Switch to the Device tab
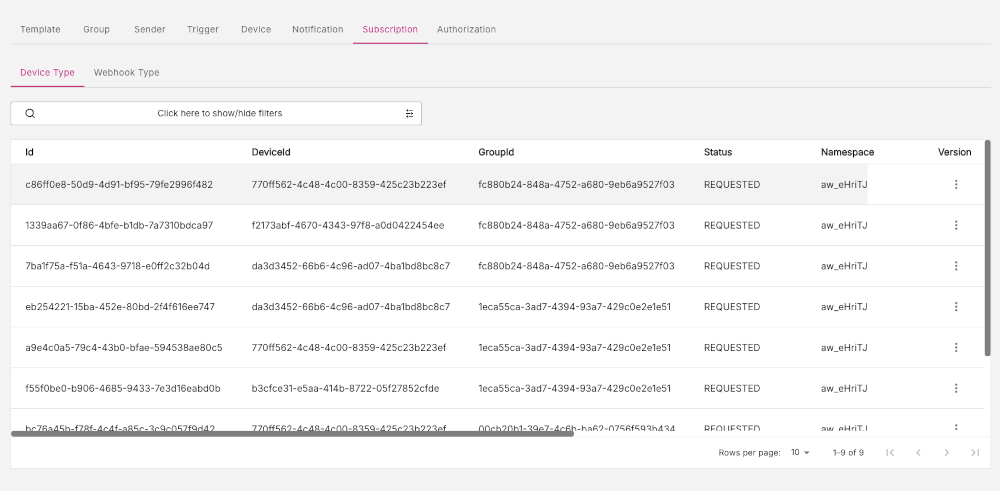 [256, 29]
